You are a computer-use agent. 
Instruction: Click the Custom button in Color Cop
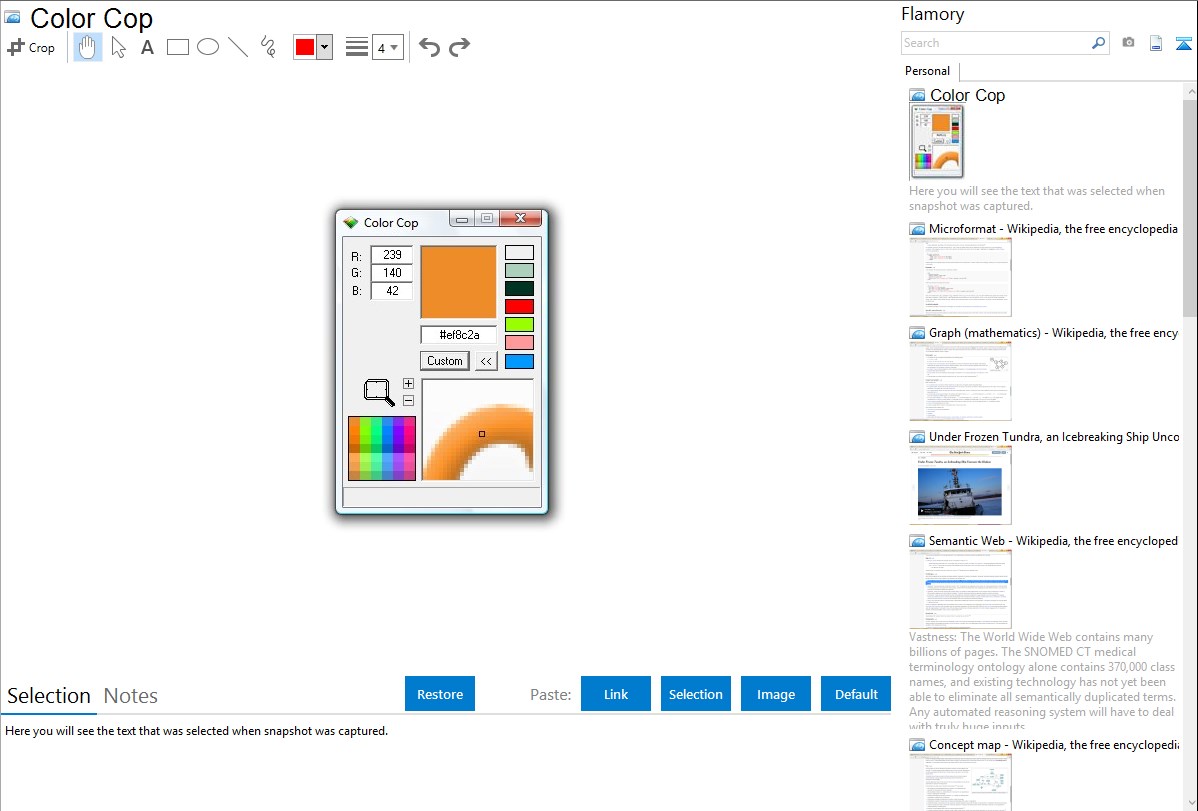[x=445, y=361]
